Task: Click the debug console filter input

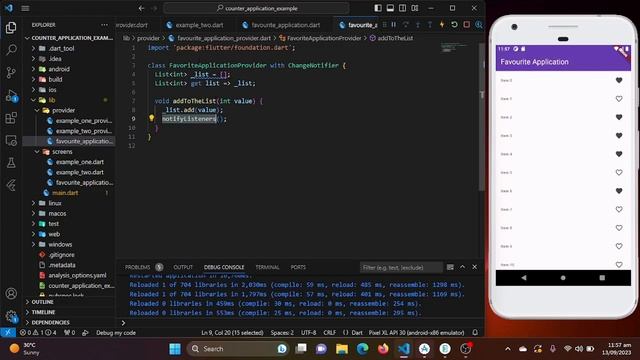Action: [x=401, y=267]
